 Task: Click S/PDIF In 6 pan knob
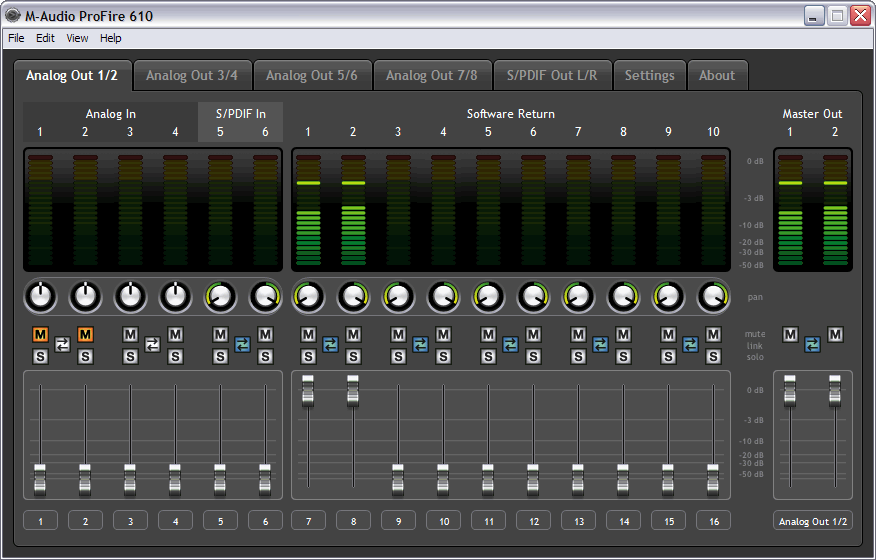[x=265, y=297]
